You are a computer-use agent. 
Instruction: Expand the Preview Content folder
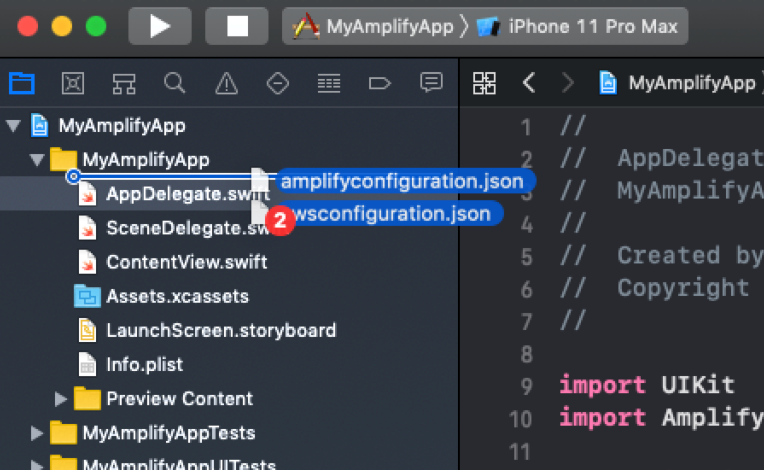point(60,399)
